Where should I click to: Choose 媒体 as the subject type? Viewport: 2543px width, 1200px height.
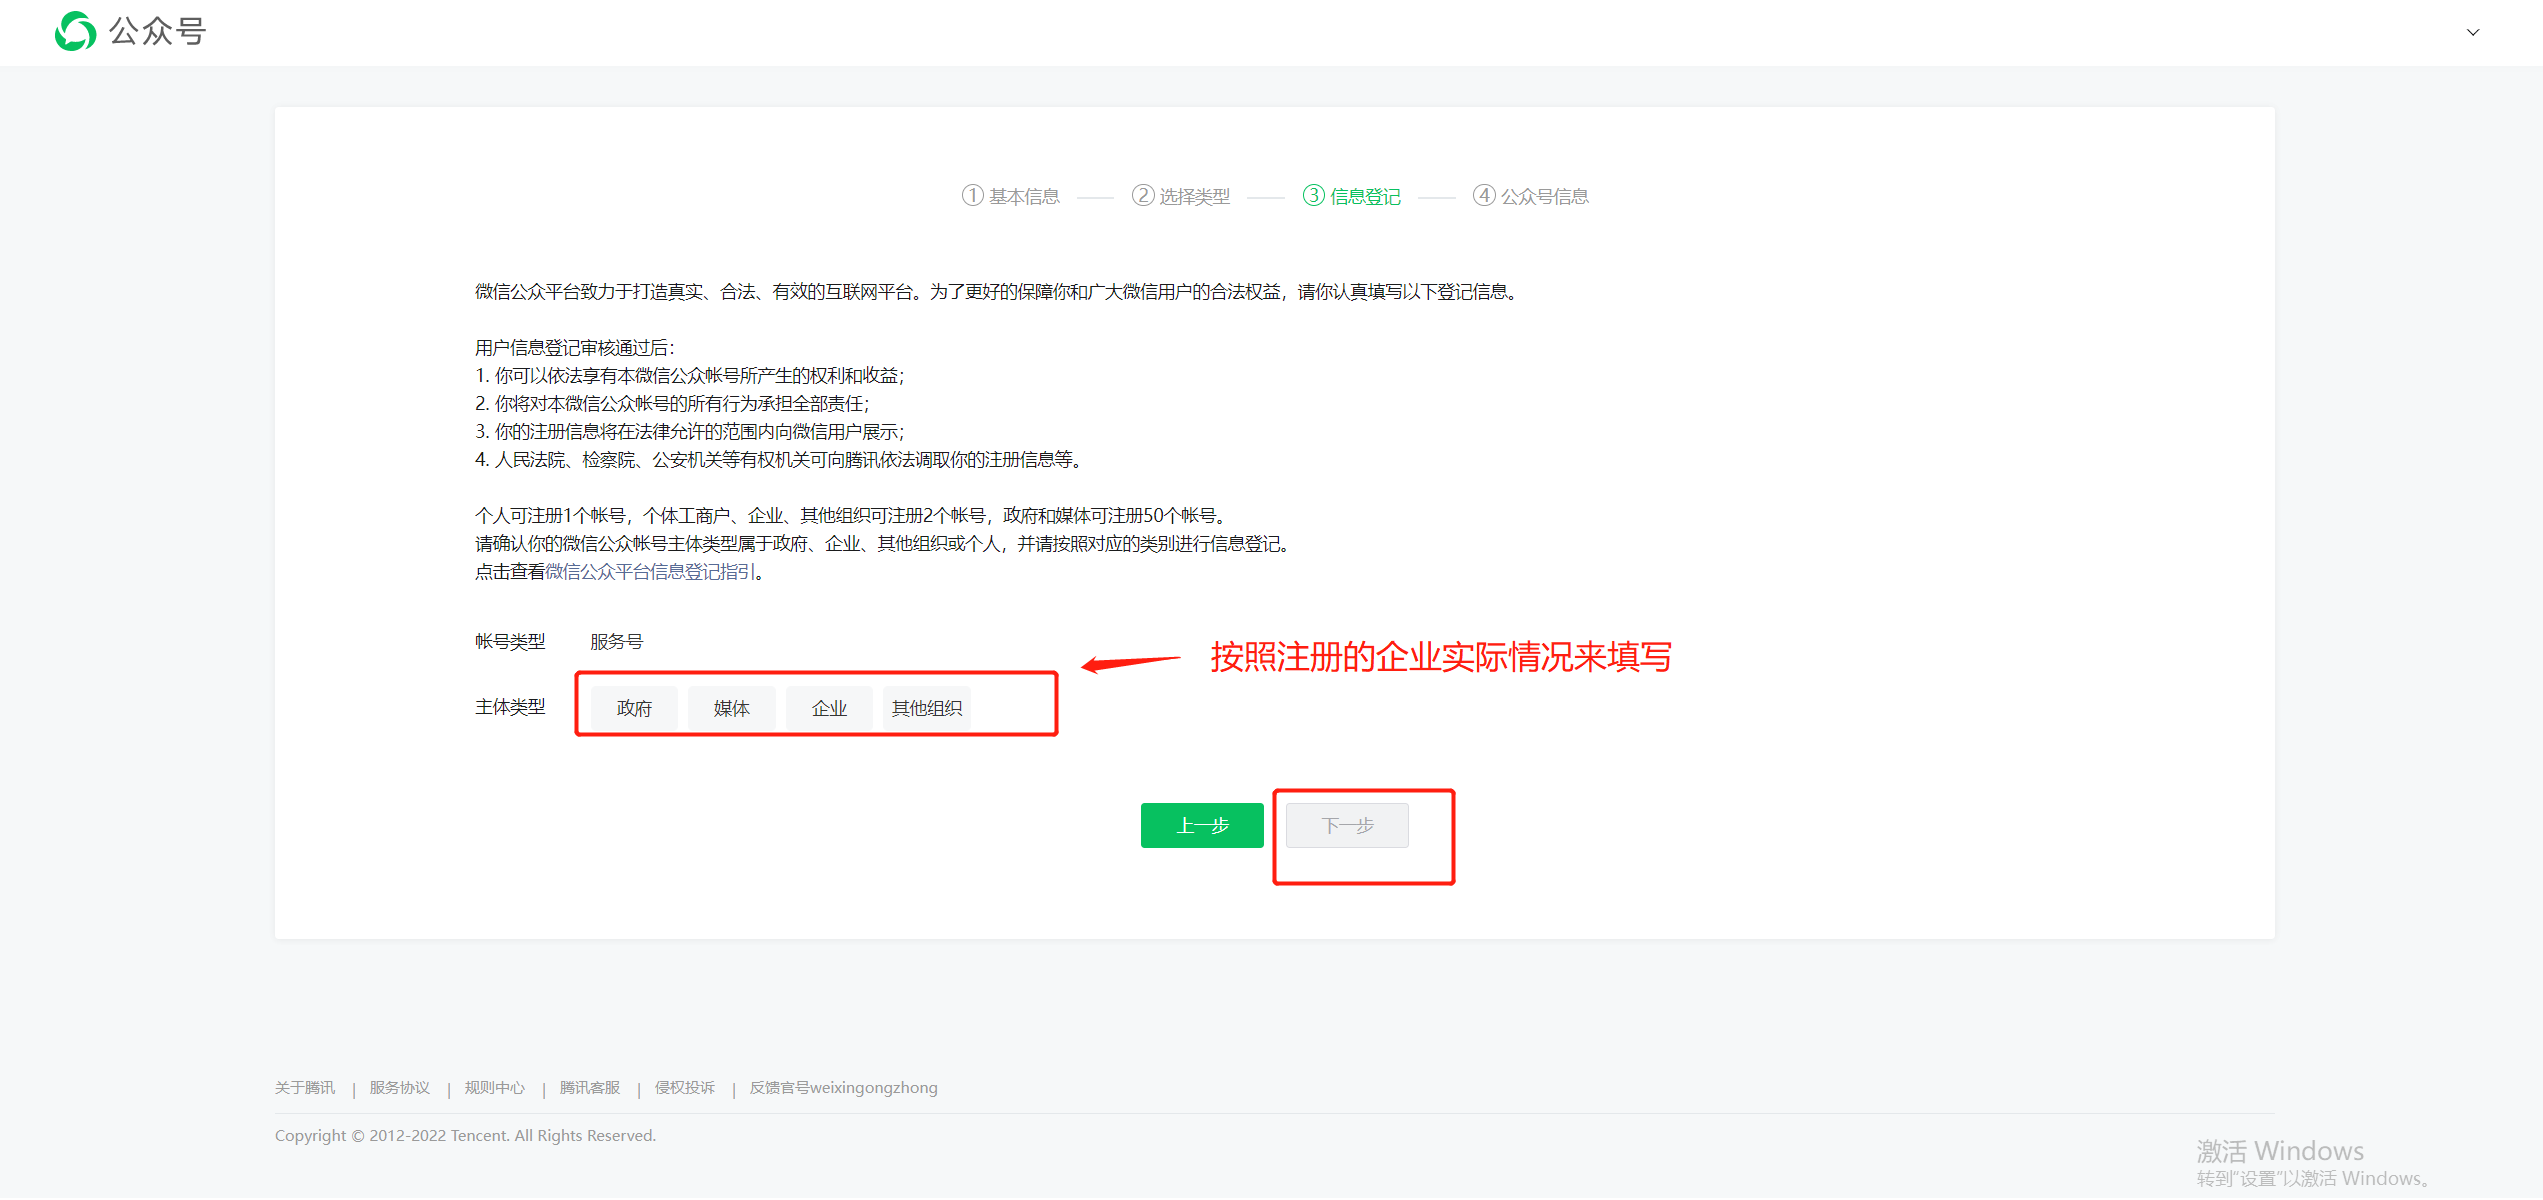[x=731, y=708]
